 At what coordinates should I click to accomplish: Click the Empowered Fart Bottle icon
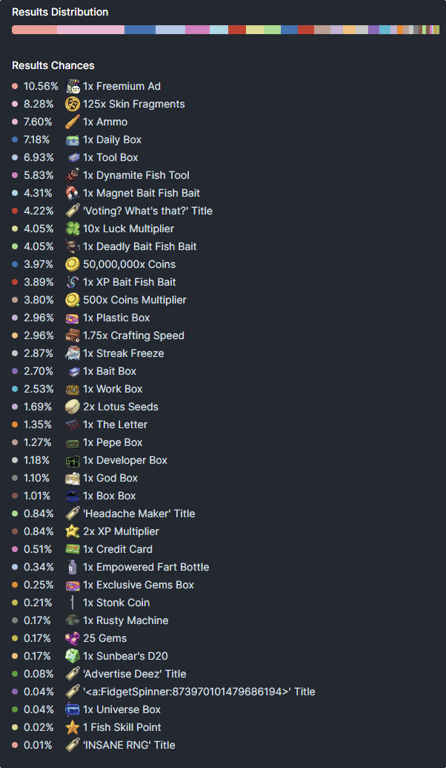click(x=72, y=567)
